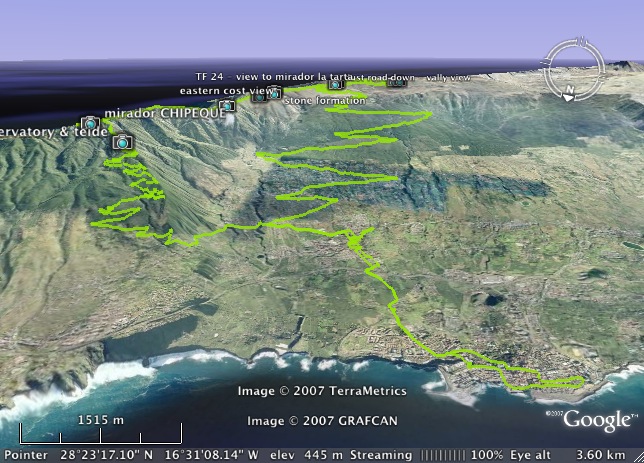
Task: Open the mirador CHIPEQUE placemark label
Action: click(159, 113)
